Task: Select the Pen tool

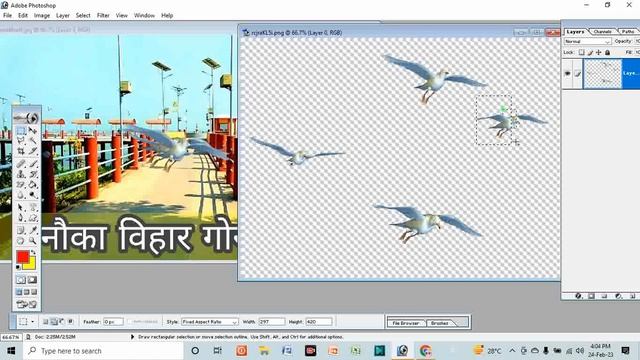Action: tap(20, 218)
